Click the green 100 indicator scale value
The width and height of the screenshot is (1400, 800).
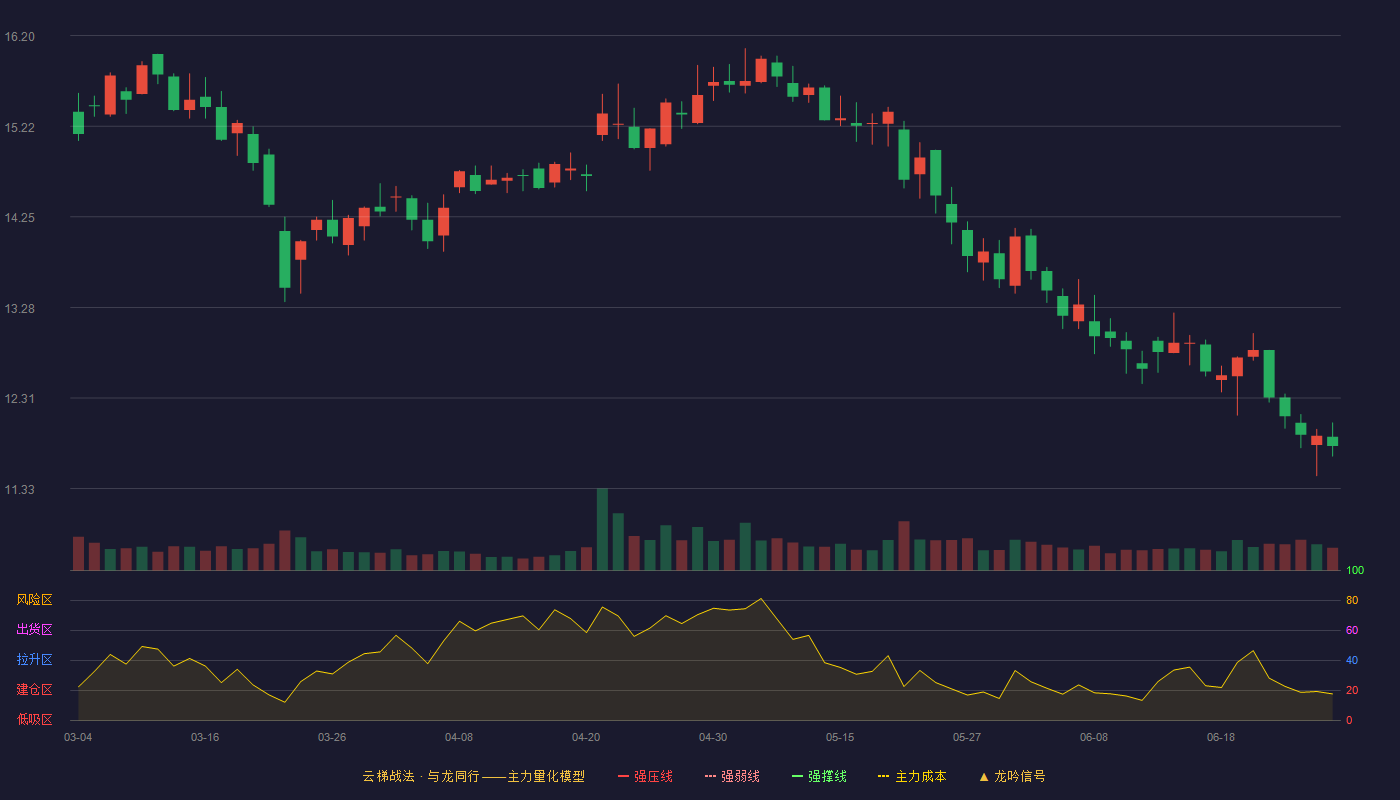[1354, 570]
